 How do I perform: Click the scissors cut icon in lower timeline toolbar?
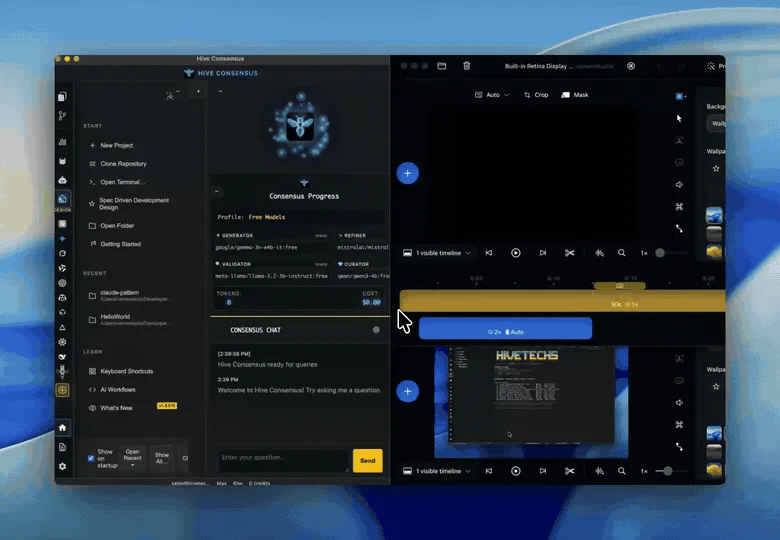570,471
